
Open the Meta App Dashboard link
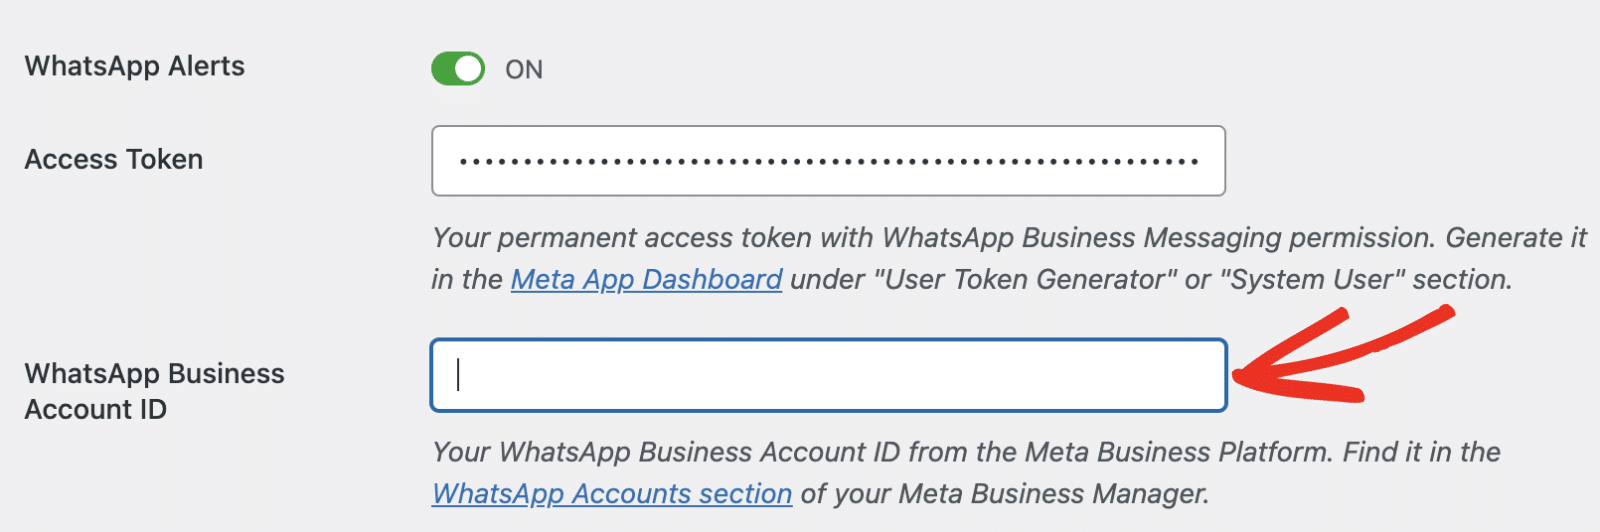(x=646, y=280)
